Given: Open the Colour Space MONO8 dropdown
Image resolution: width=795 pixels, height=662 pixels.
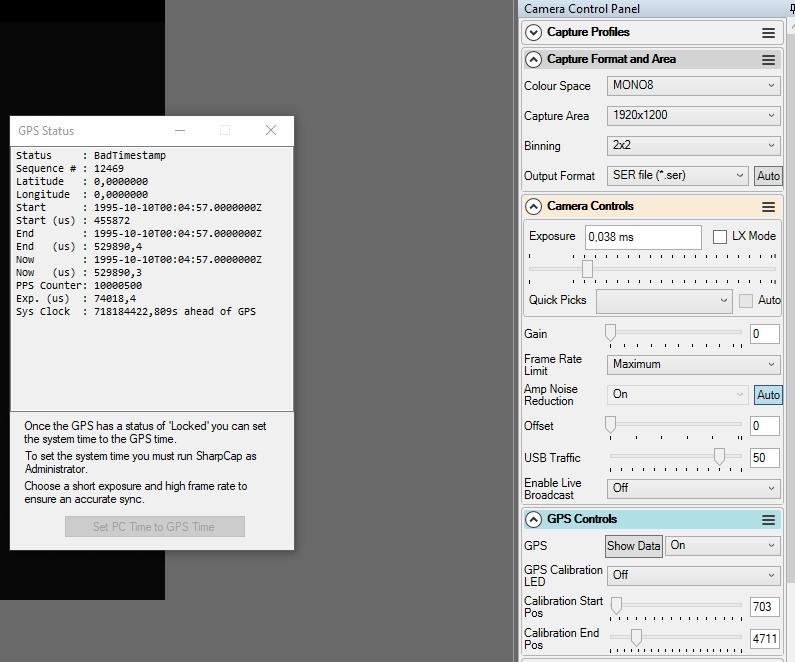Looking at the screenshot, I should (x=693, y=86).
